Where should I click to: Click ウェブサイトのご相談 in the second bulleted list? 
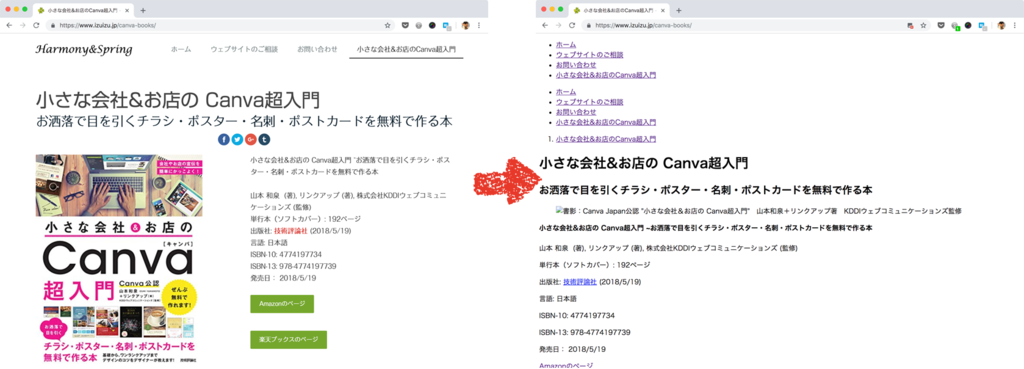[590, 102]
